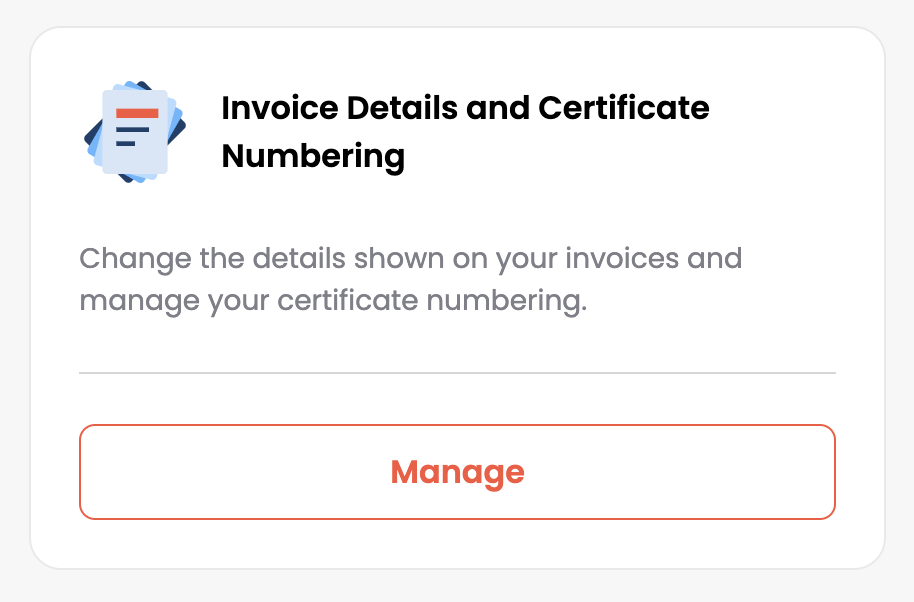This screenshot has width=914, height=602.
Task: Click the word Details in the card title
Action: click(x=402, y=108)
